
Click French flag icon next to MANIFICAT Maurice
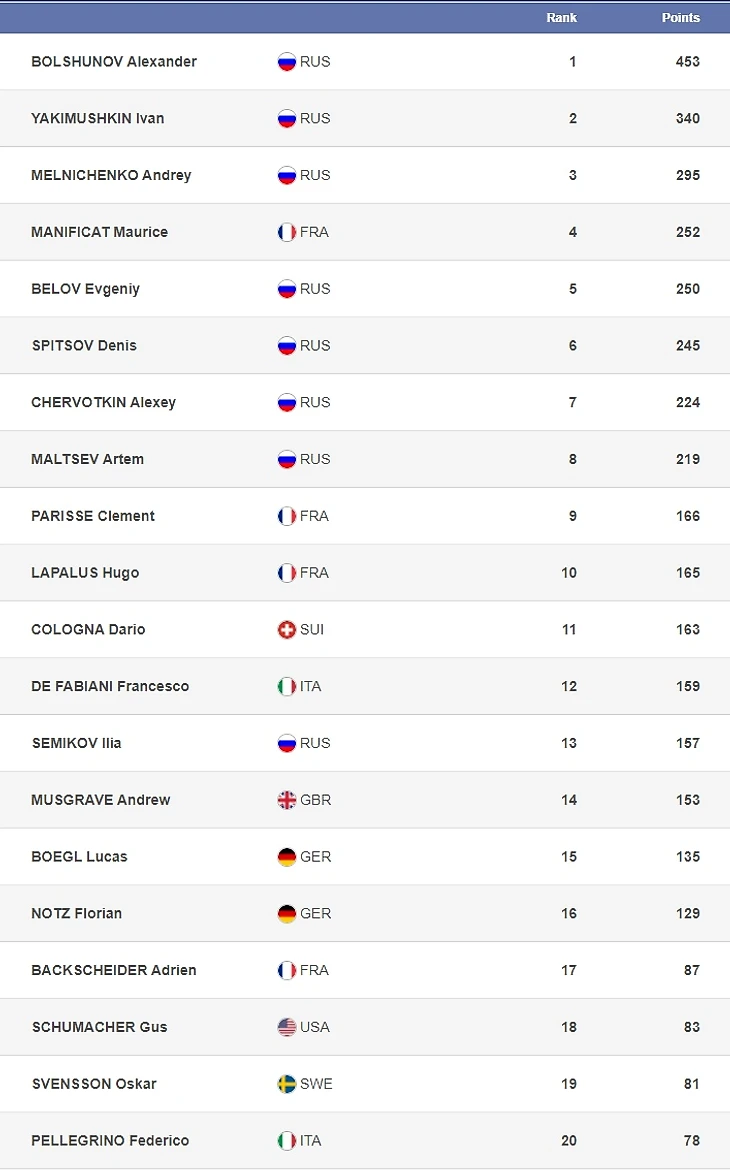coord(287,232)
